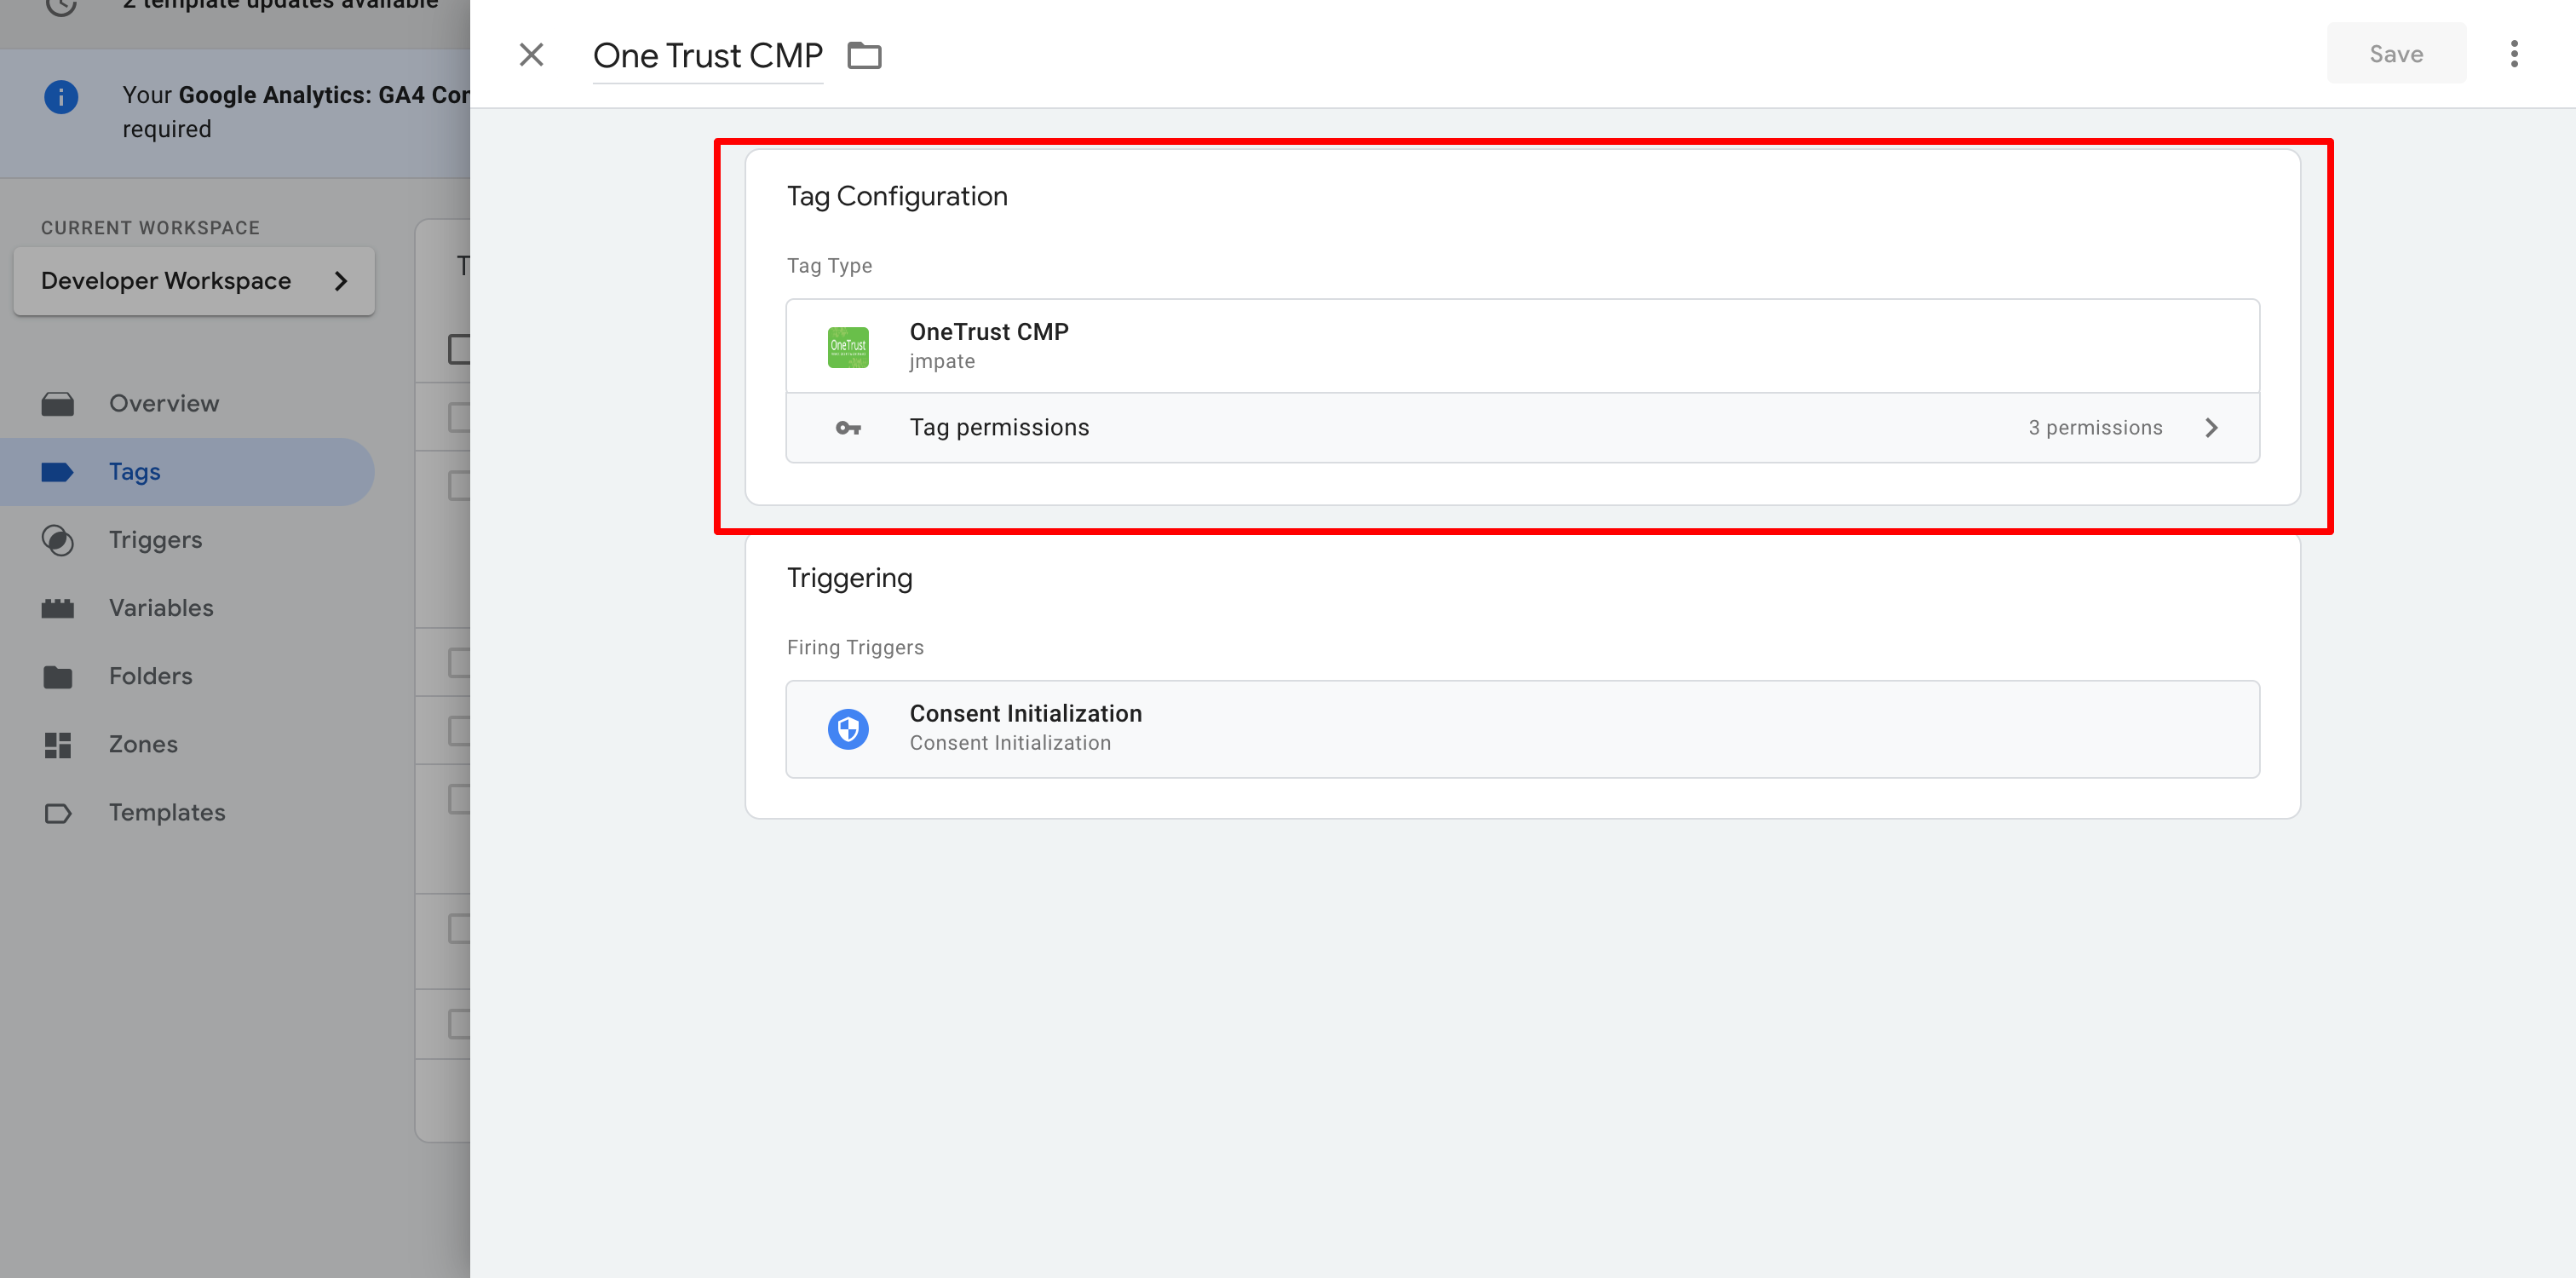Select the OneTrust CMP tag type row

[x=1522, y=346]
